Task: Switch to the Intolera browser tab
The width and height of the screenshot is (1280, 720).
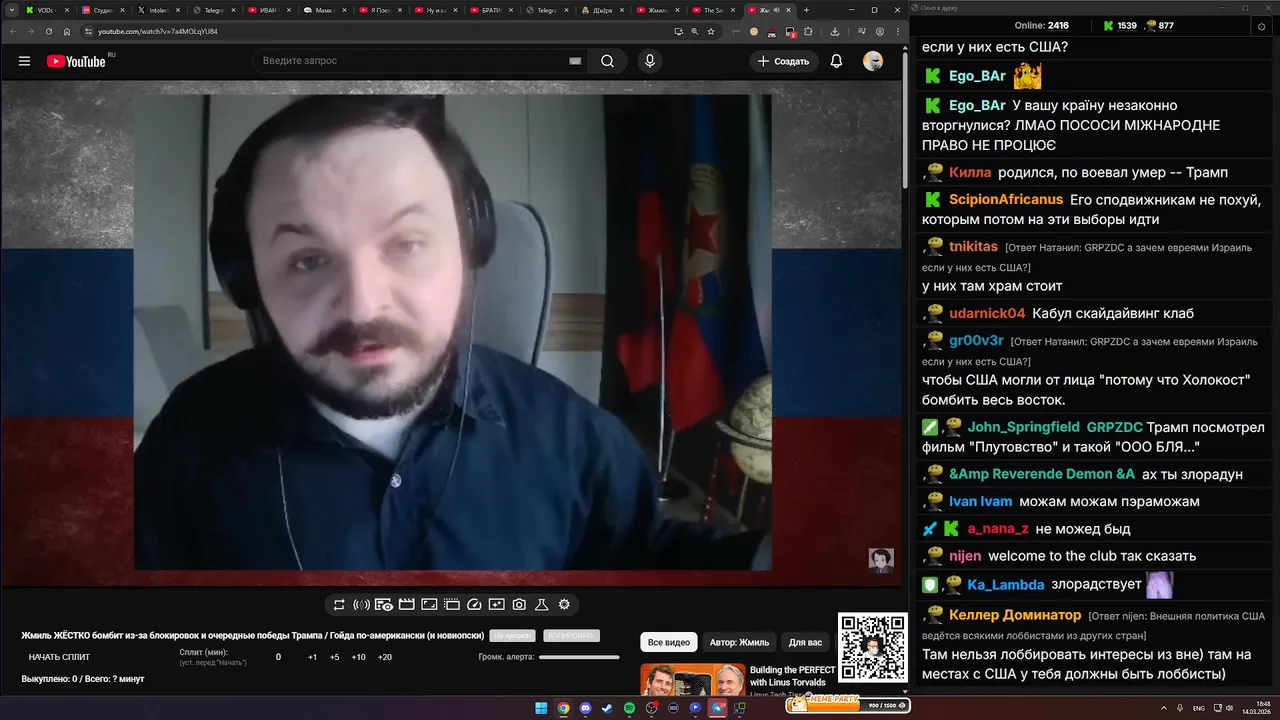Action: point(158,10)
